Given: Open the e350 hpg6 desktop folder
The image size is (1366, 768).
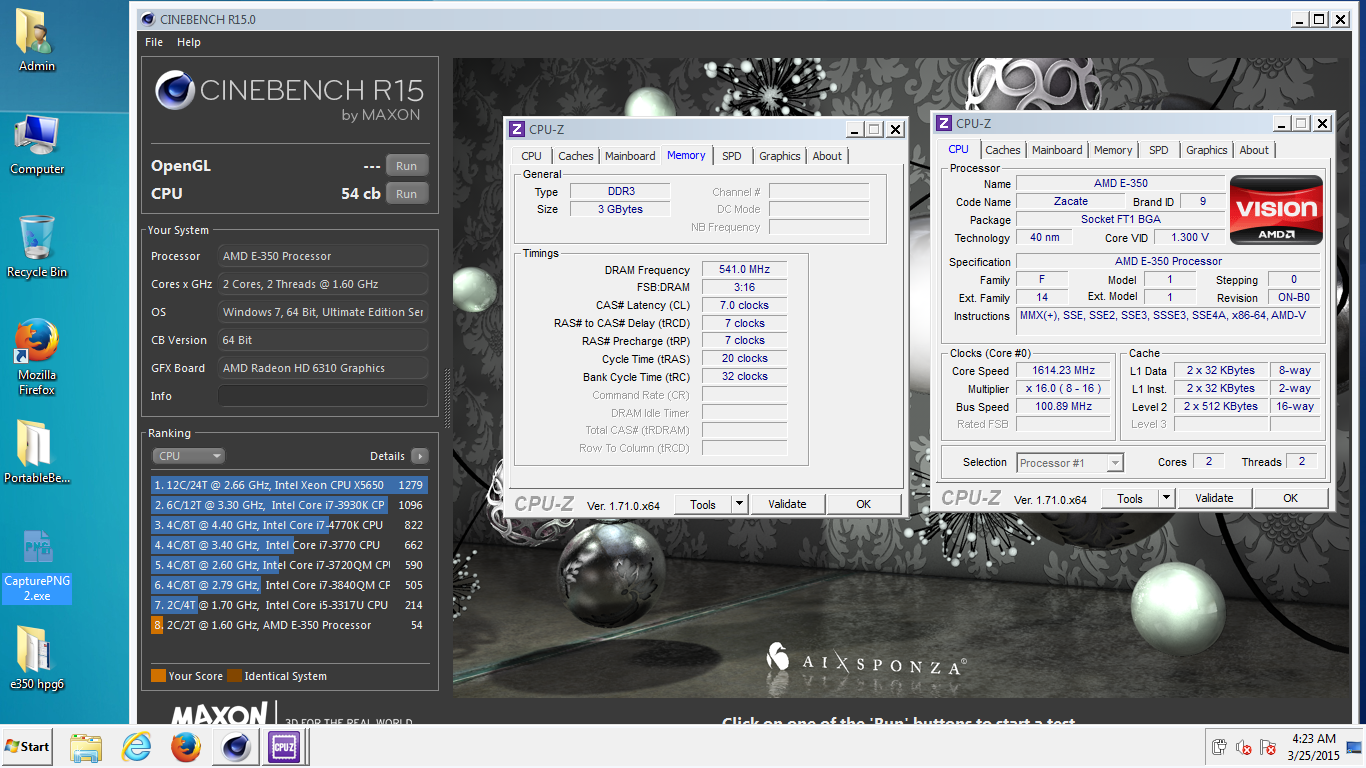Looking at the screenshot, I should (x=37, y=658).
